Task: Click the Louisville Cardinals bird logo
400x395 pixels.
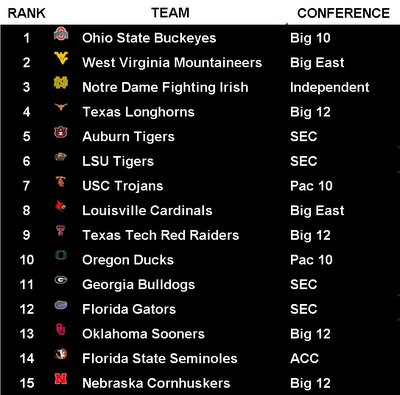Action: 61,207
